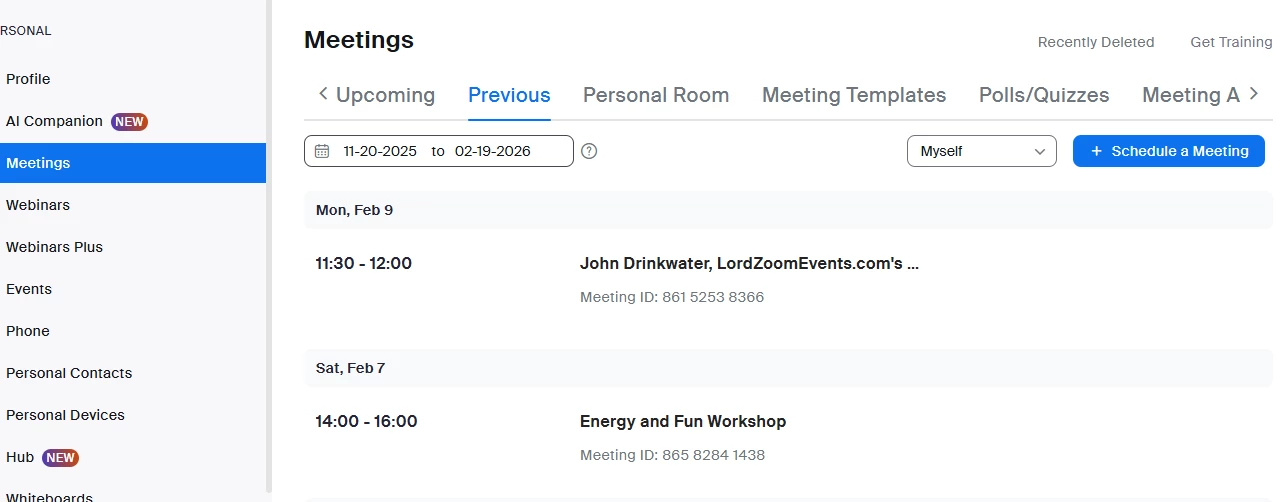Open the Recently Deleted link
Screen dimensions: 1285x502
[x=1095, y=42]
